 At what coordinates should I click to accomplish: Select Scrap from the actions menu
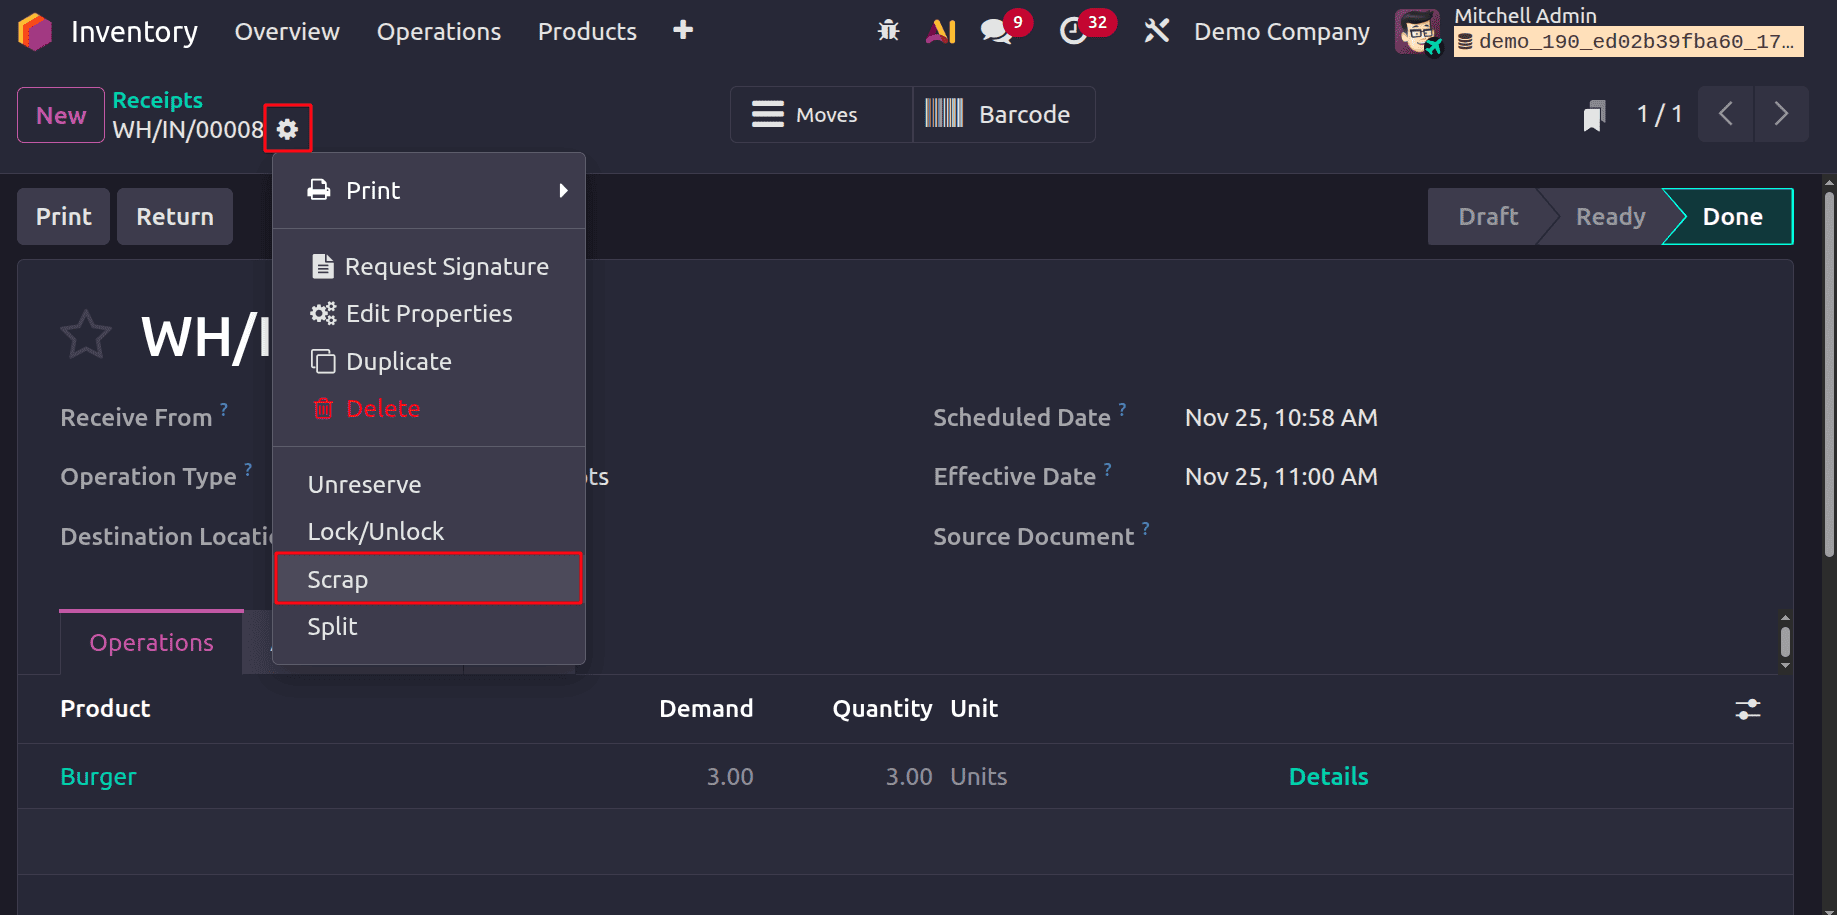(x=337, y=578)
